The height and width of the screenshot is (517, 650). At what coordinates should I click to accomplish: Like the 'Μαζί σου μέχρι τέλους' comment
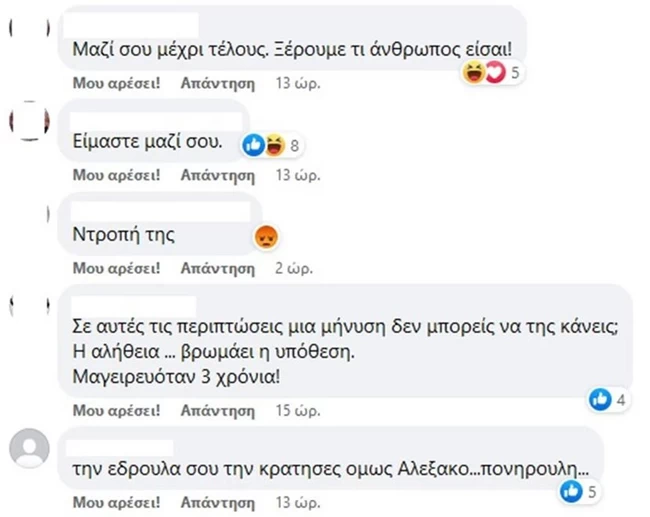coord(117,85)
